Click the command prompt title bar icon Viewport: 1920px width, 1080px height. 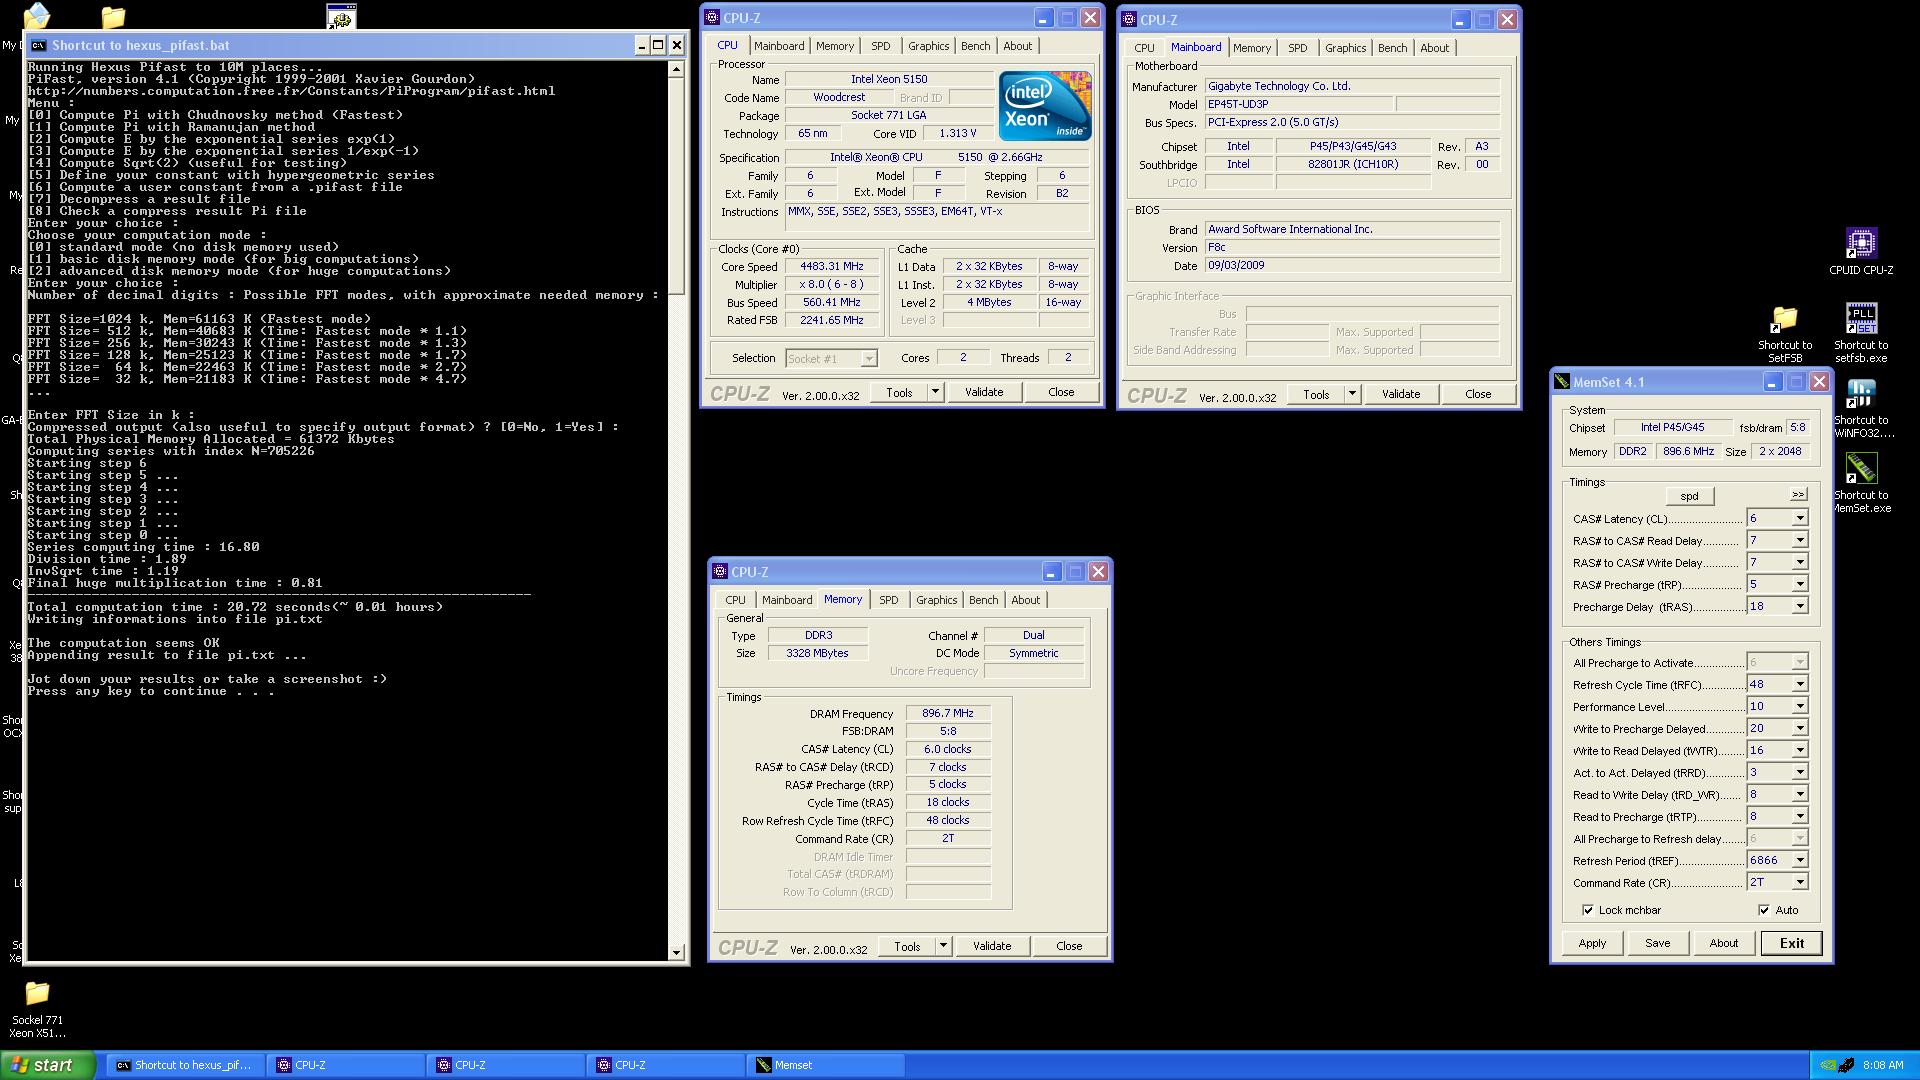[x=38, y=45]
